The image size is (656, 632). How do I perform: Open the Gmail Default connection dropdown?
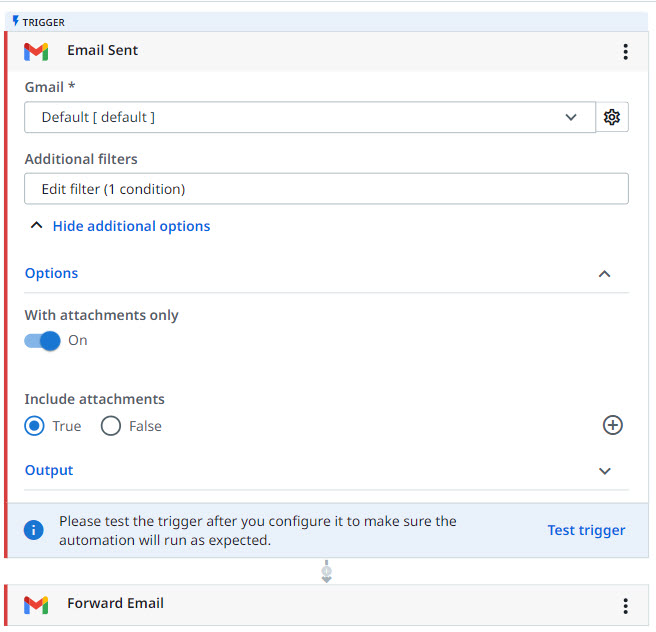310,117
